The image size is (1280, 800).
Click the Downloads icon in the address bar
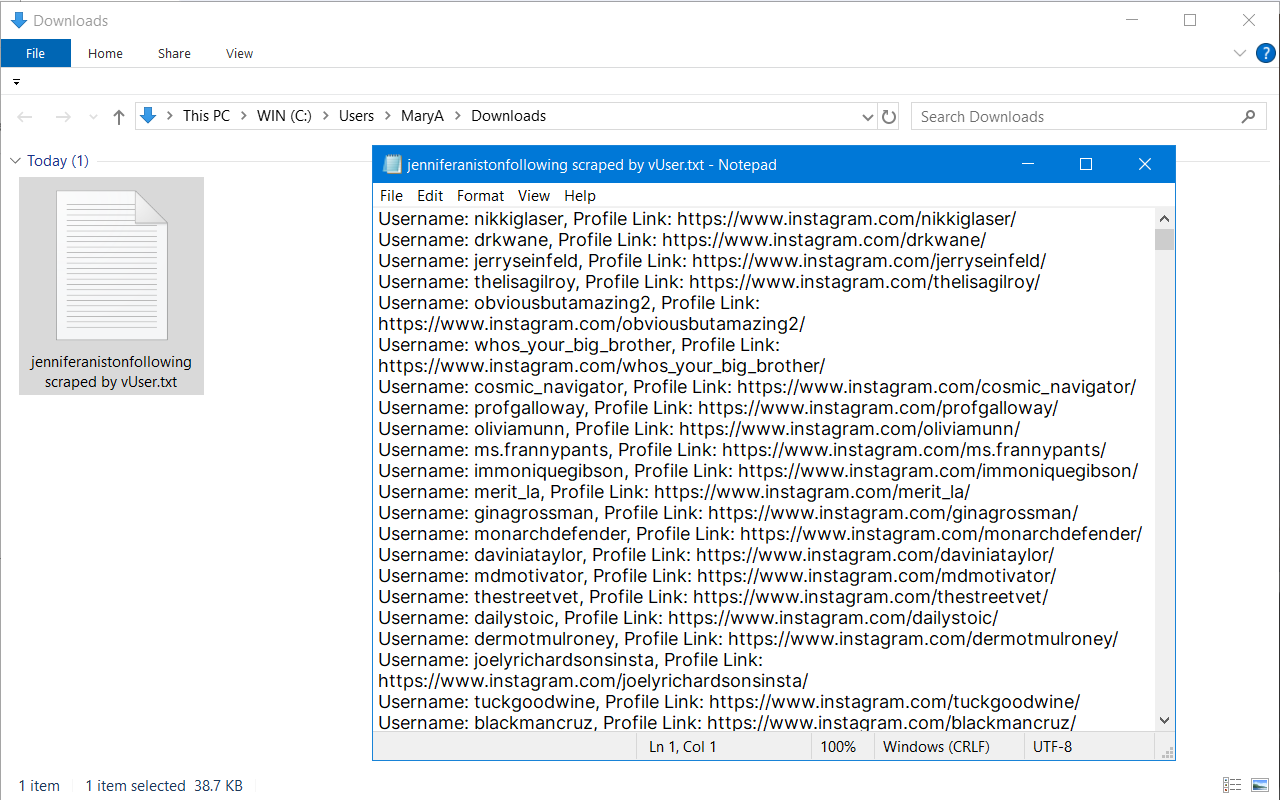[x=148, y=116]
